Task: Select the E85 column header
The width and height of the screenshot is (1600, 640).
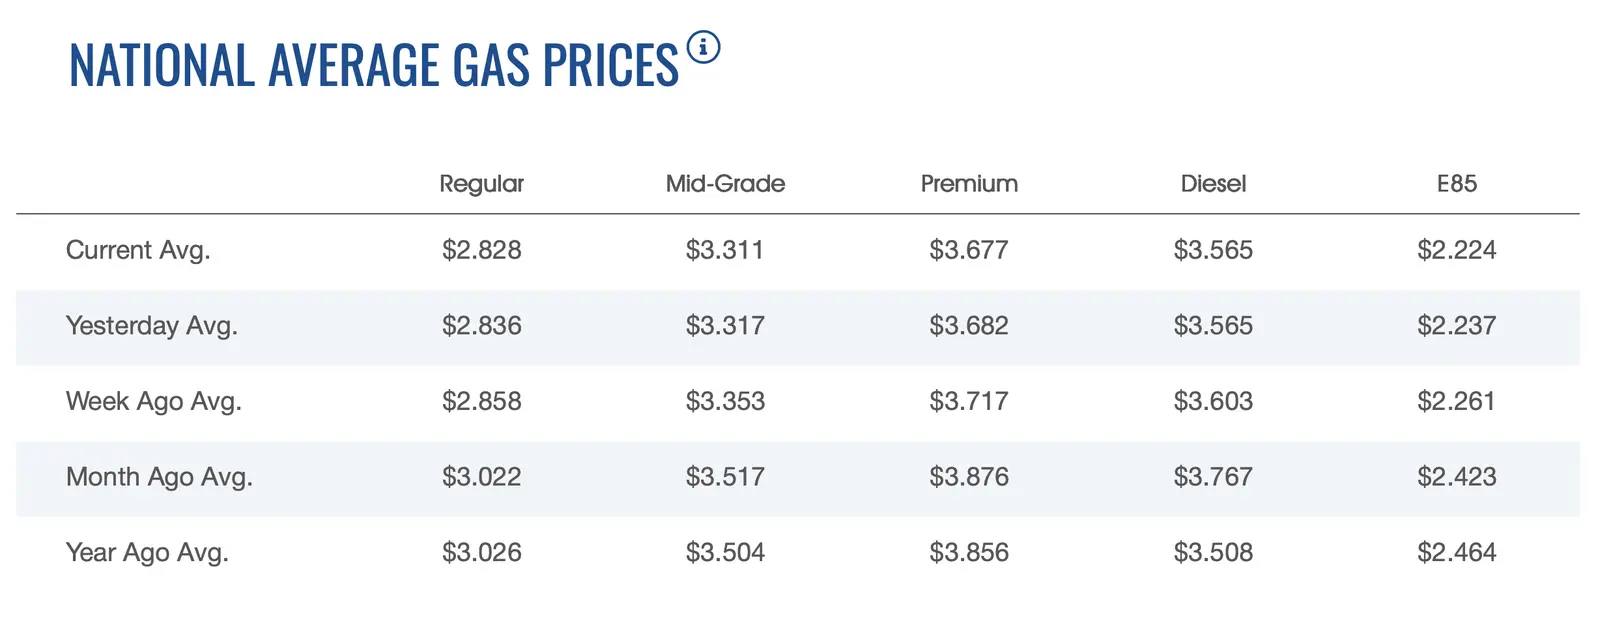Action: tap(1456, 184)
